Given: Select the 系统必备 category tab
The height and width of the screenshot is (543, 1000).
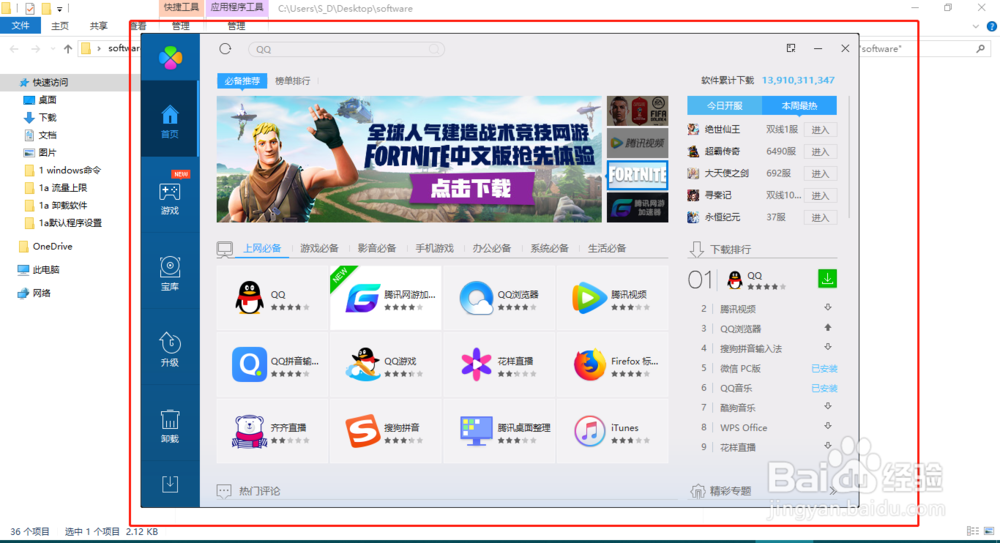Looking at the screenshot, I should tap(549, 248).
